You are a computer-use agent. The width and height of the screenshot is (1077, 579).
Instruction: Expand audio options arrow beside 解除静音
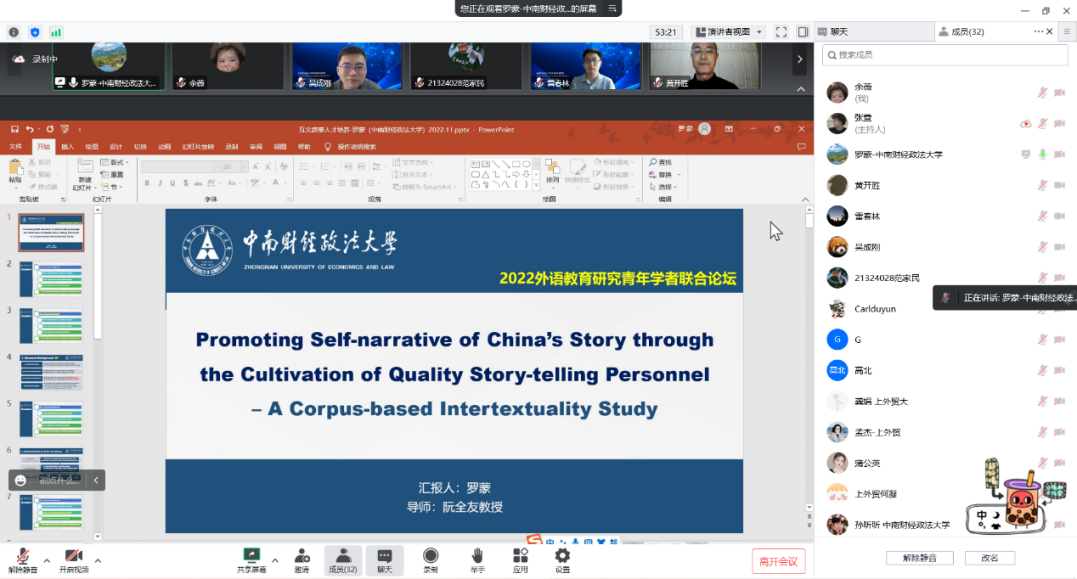click(x=47, y=561)
